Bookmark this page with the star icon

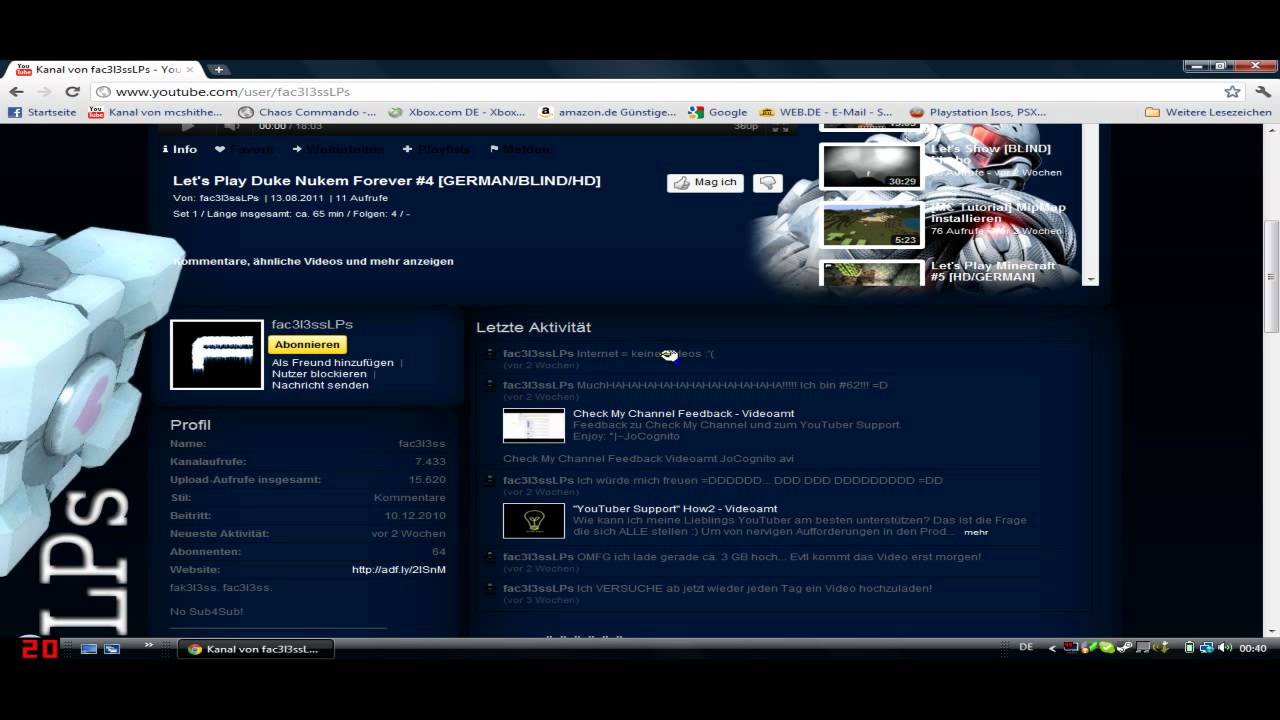click(x=1232, y=91)
